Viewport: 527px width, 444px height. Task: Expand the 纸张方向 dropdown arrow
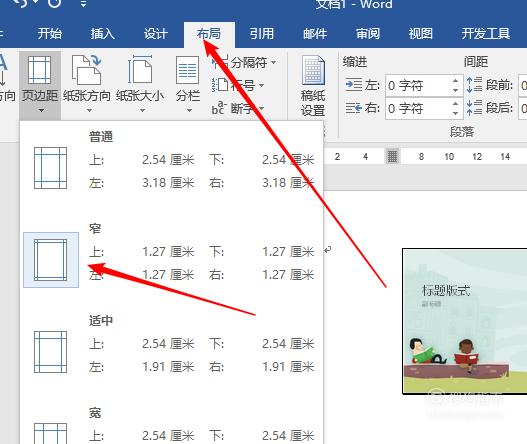[x=89, y=110]
